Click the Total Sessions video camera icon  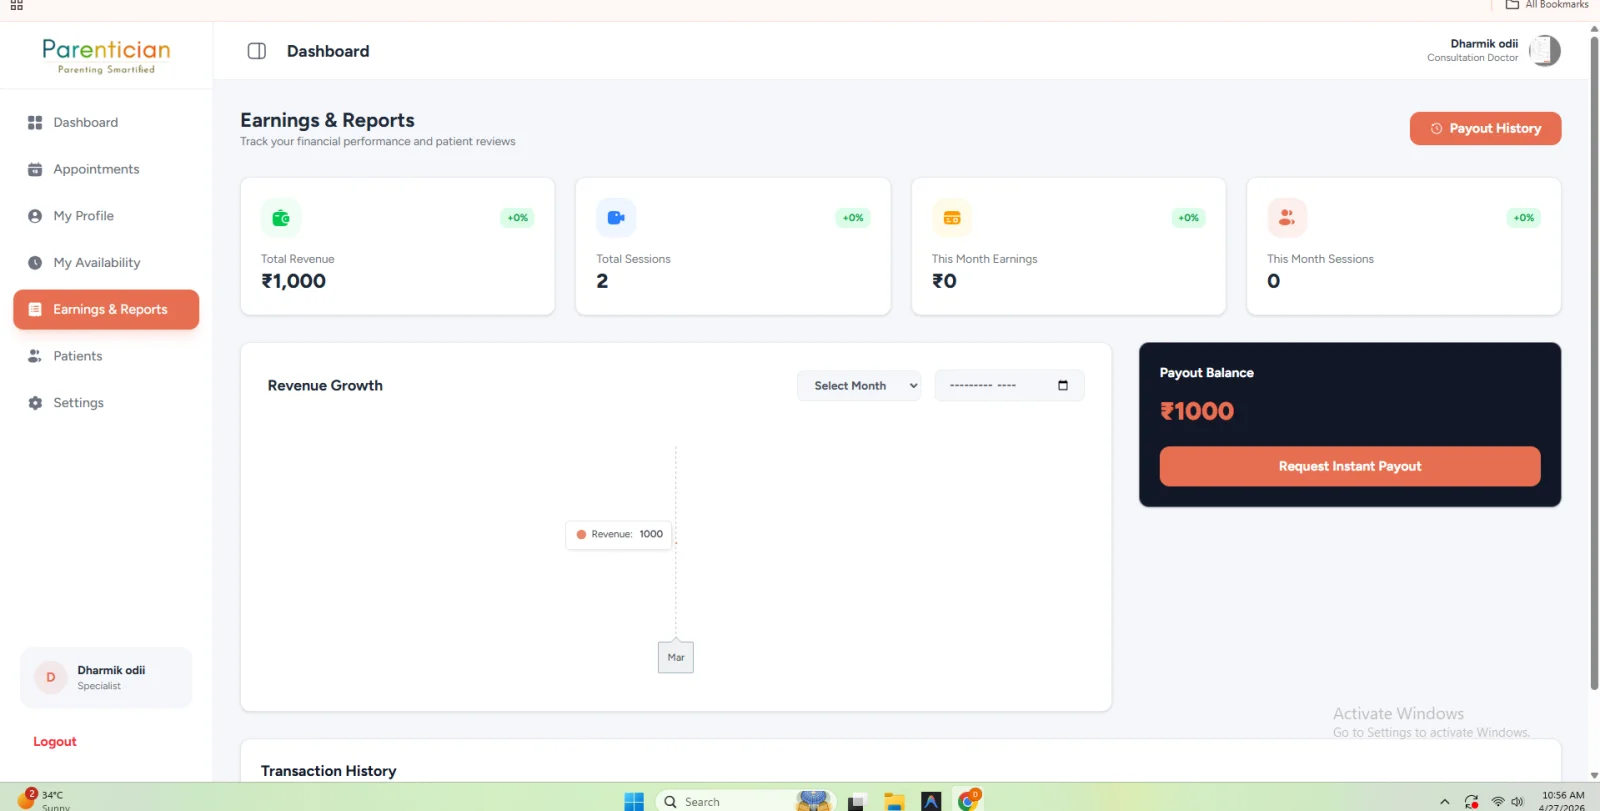tap(616, 217)
